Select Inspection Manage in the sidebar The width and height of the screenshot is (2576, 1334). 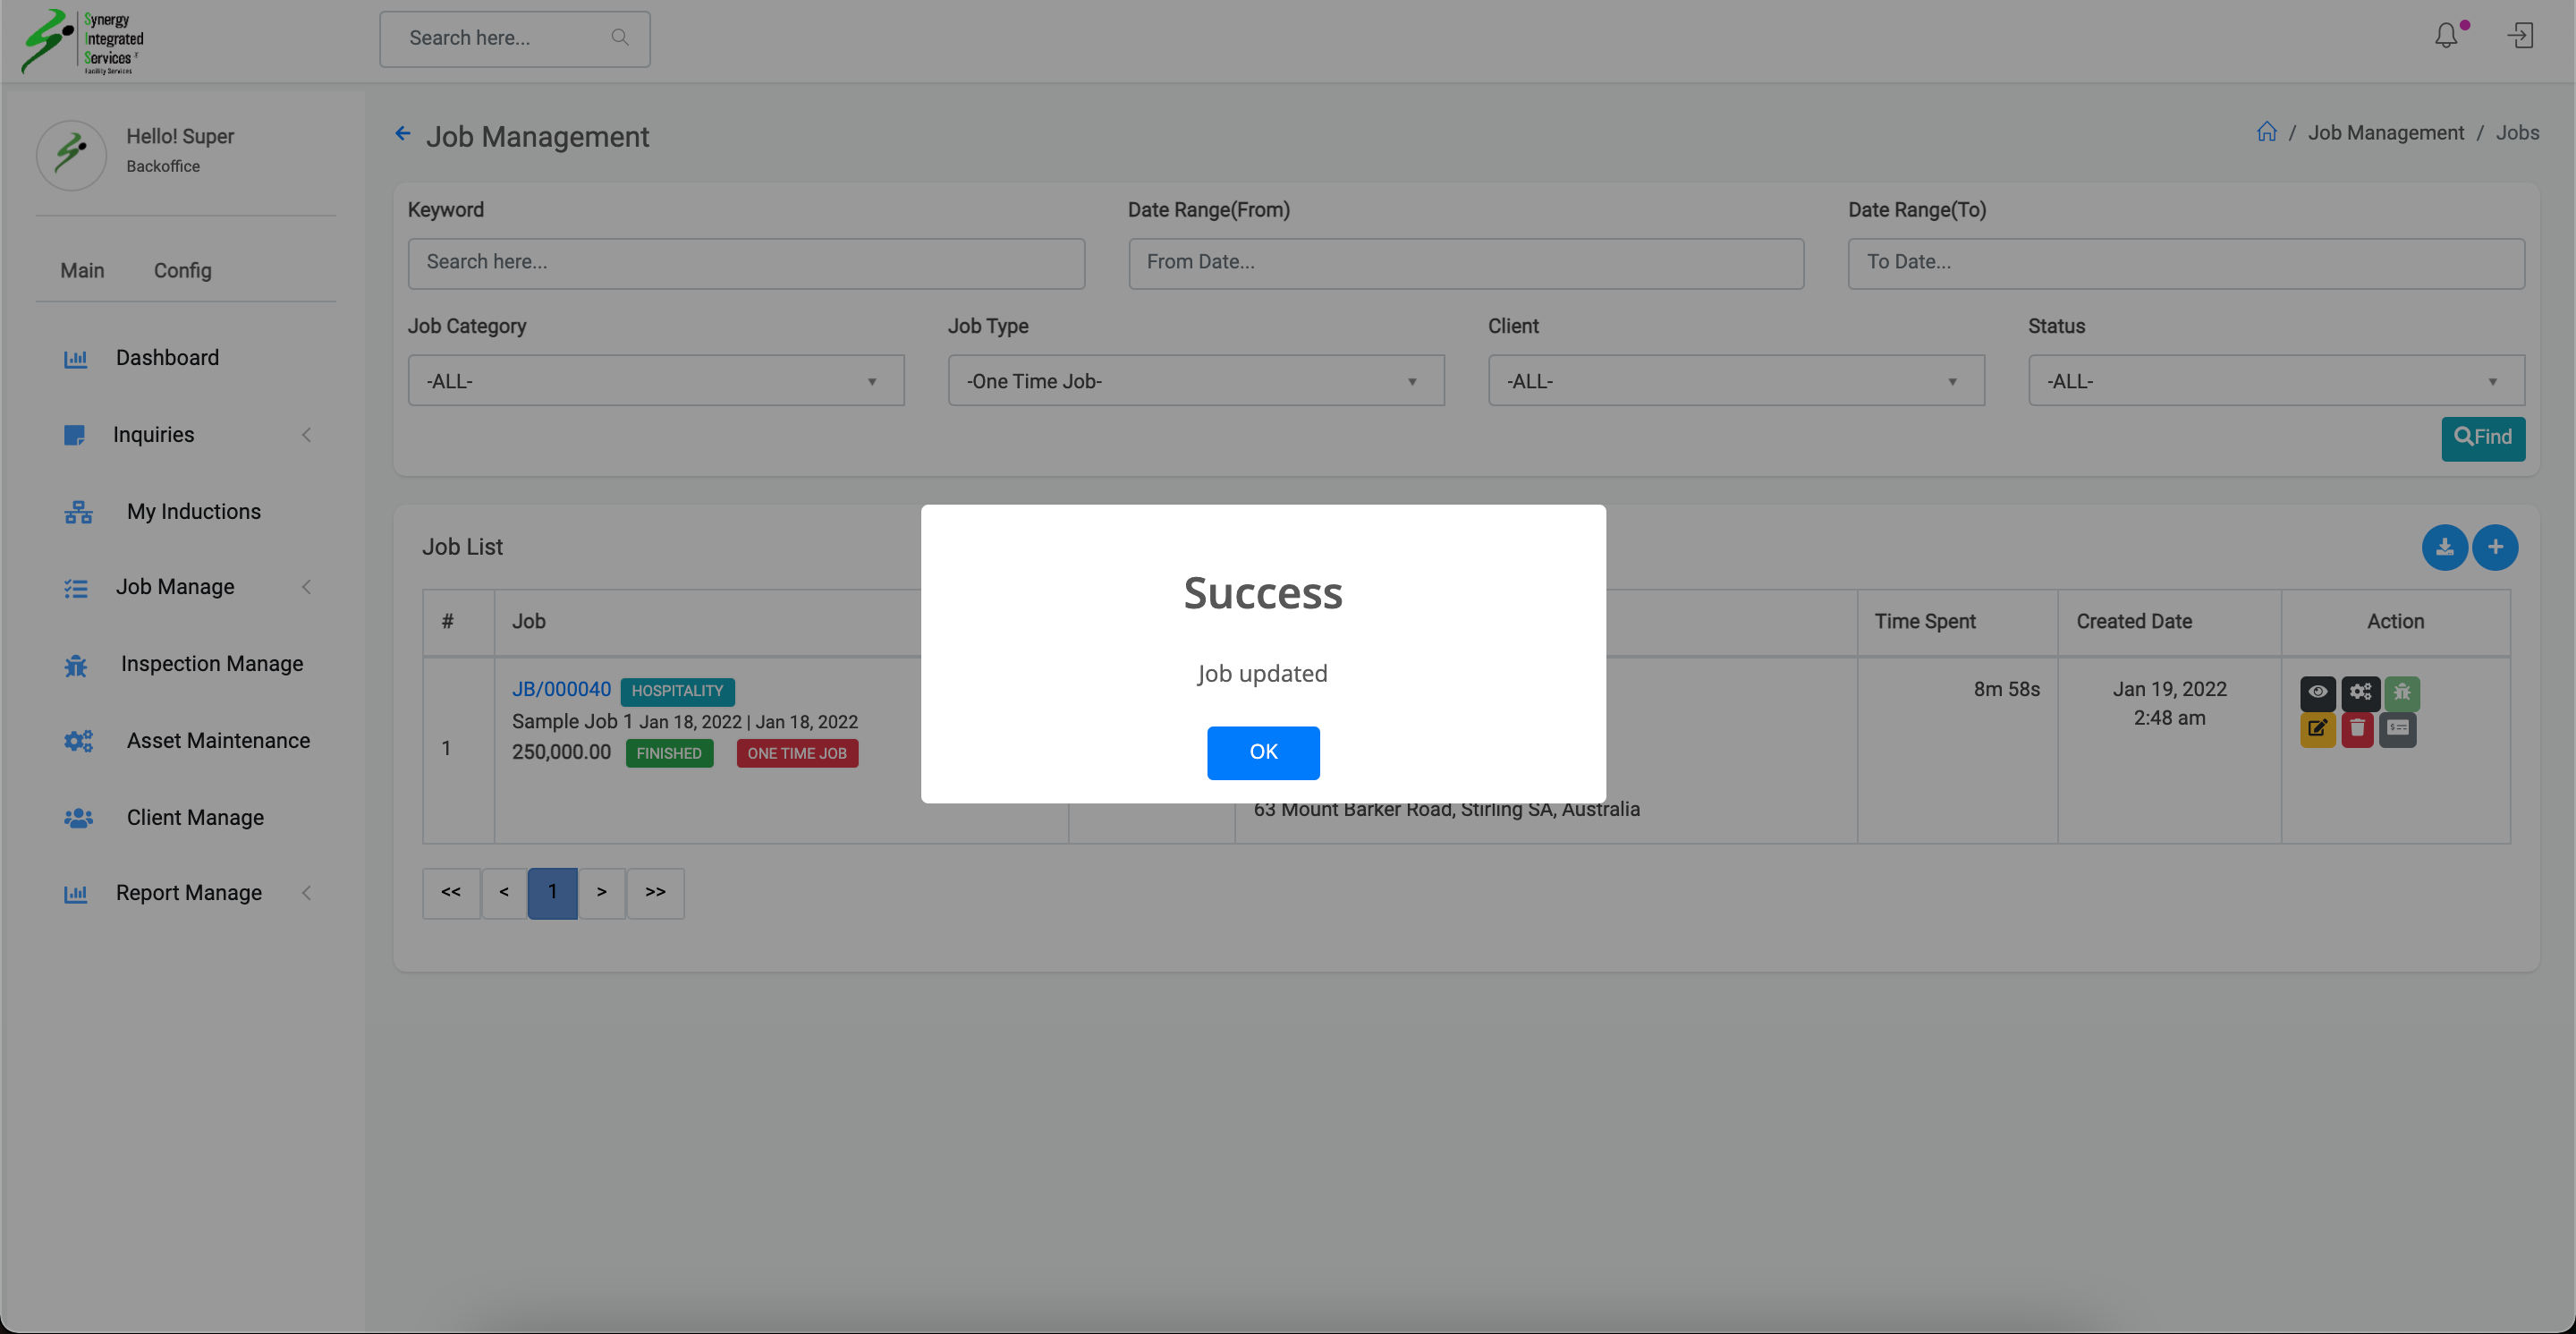tap(211, 664)
